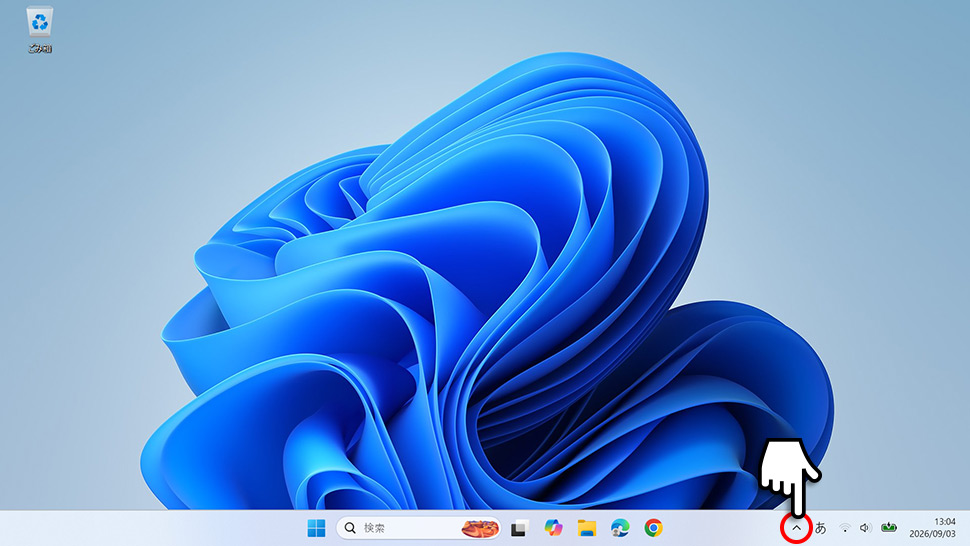Click the battery status tray icon
970x546 pixels.
889,527
